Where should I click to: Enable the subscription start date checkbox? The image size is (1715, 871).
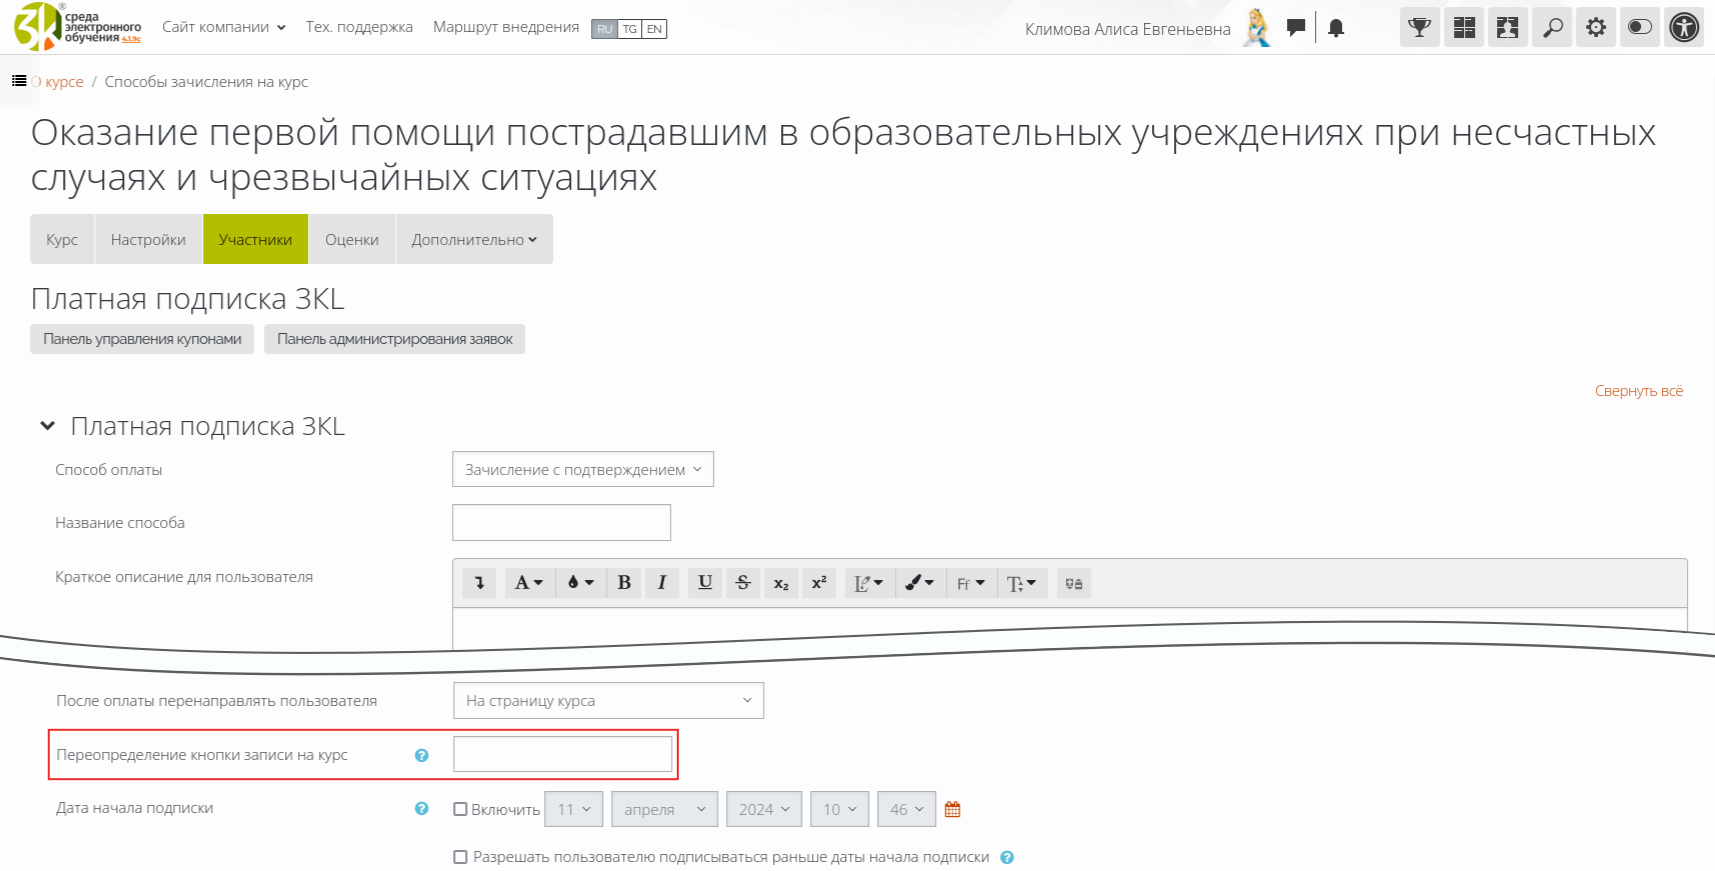pos(461,810)
